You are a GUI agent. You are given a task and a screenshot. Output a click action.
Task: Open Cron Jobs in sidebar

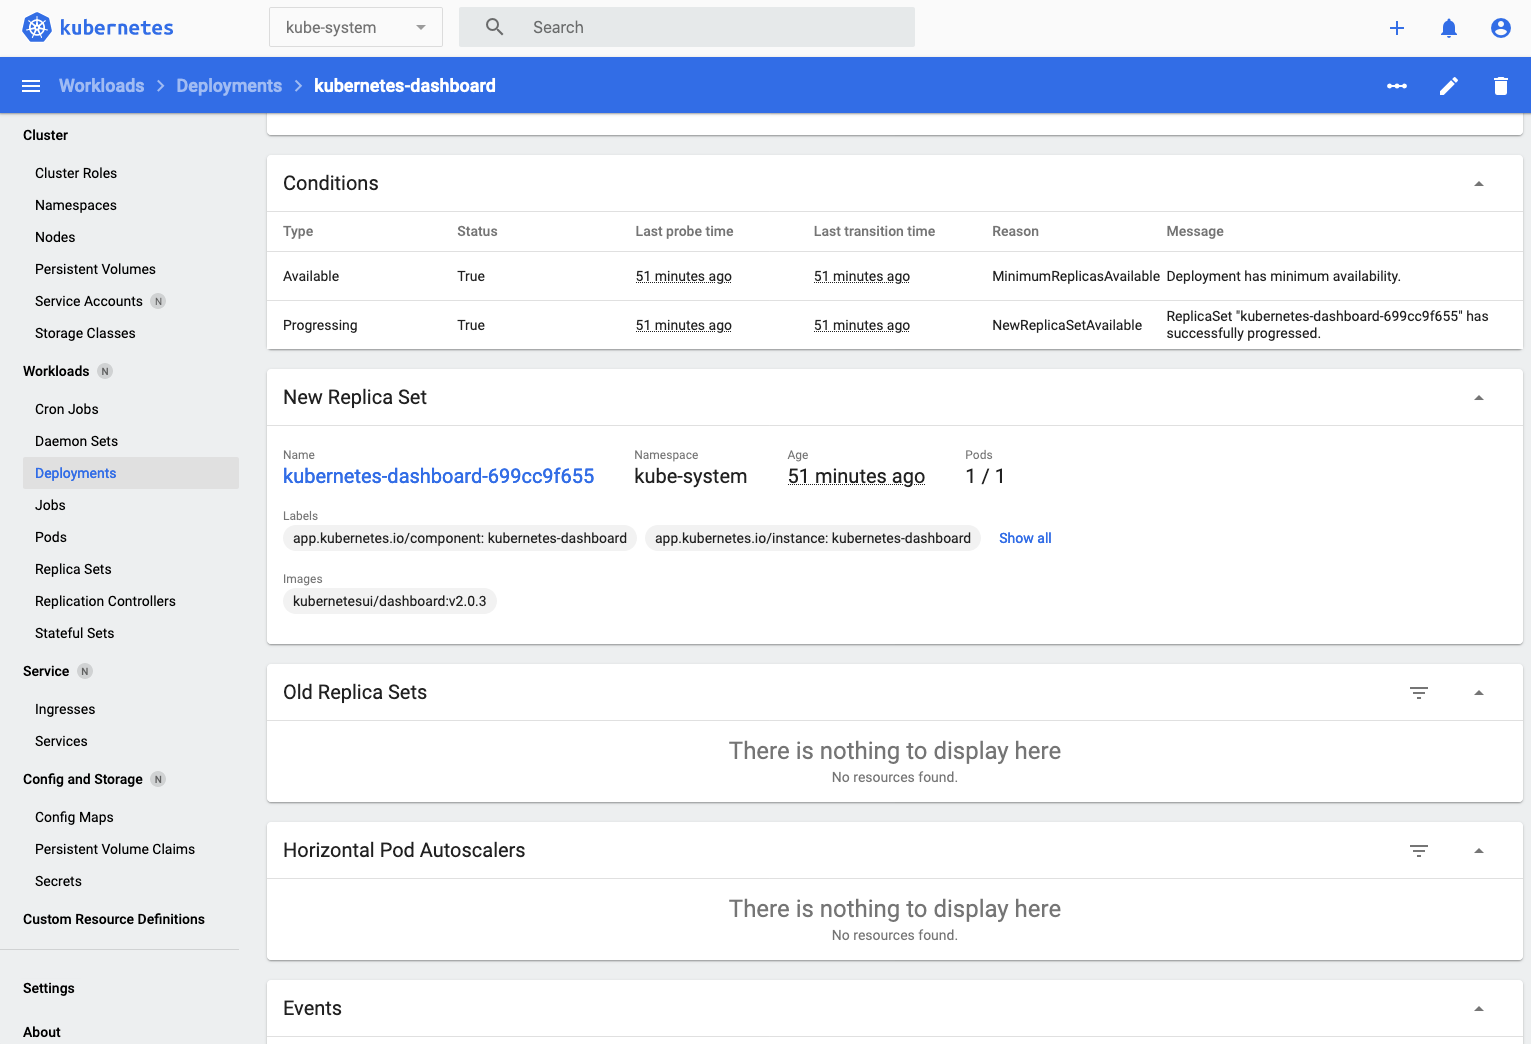pyautogui.click(x=67, y=409)
